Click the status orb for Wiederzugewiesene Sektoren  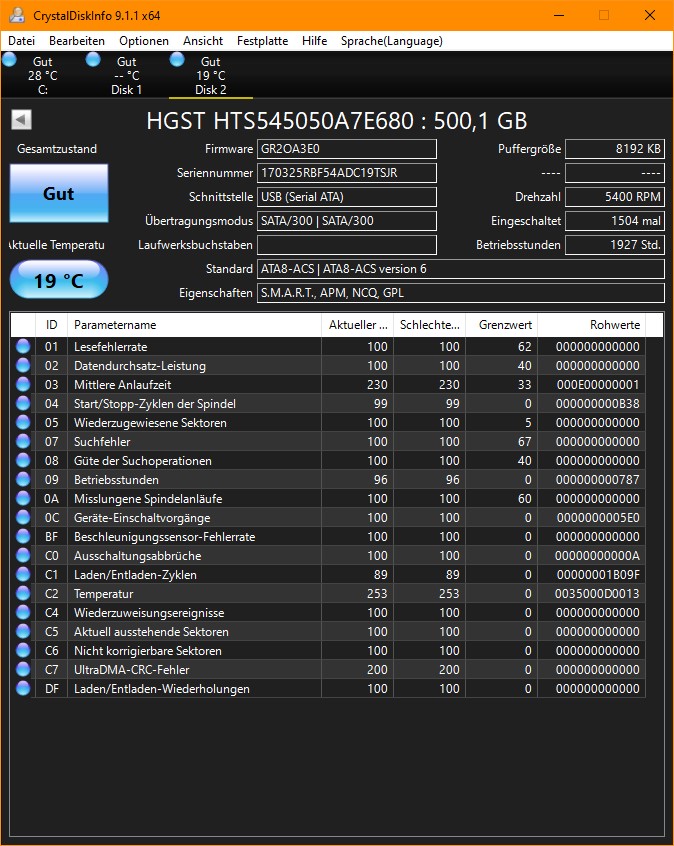tap(23, 422)
